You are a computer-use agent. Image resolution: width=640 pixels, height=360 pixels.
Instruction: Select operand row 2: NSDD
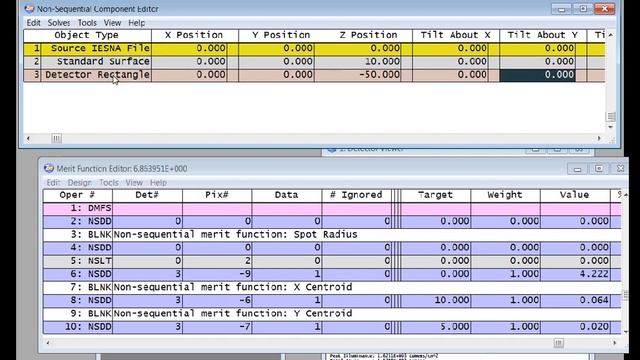click(332, 221)
